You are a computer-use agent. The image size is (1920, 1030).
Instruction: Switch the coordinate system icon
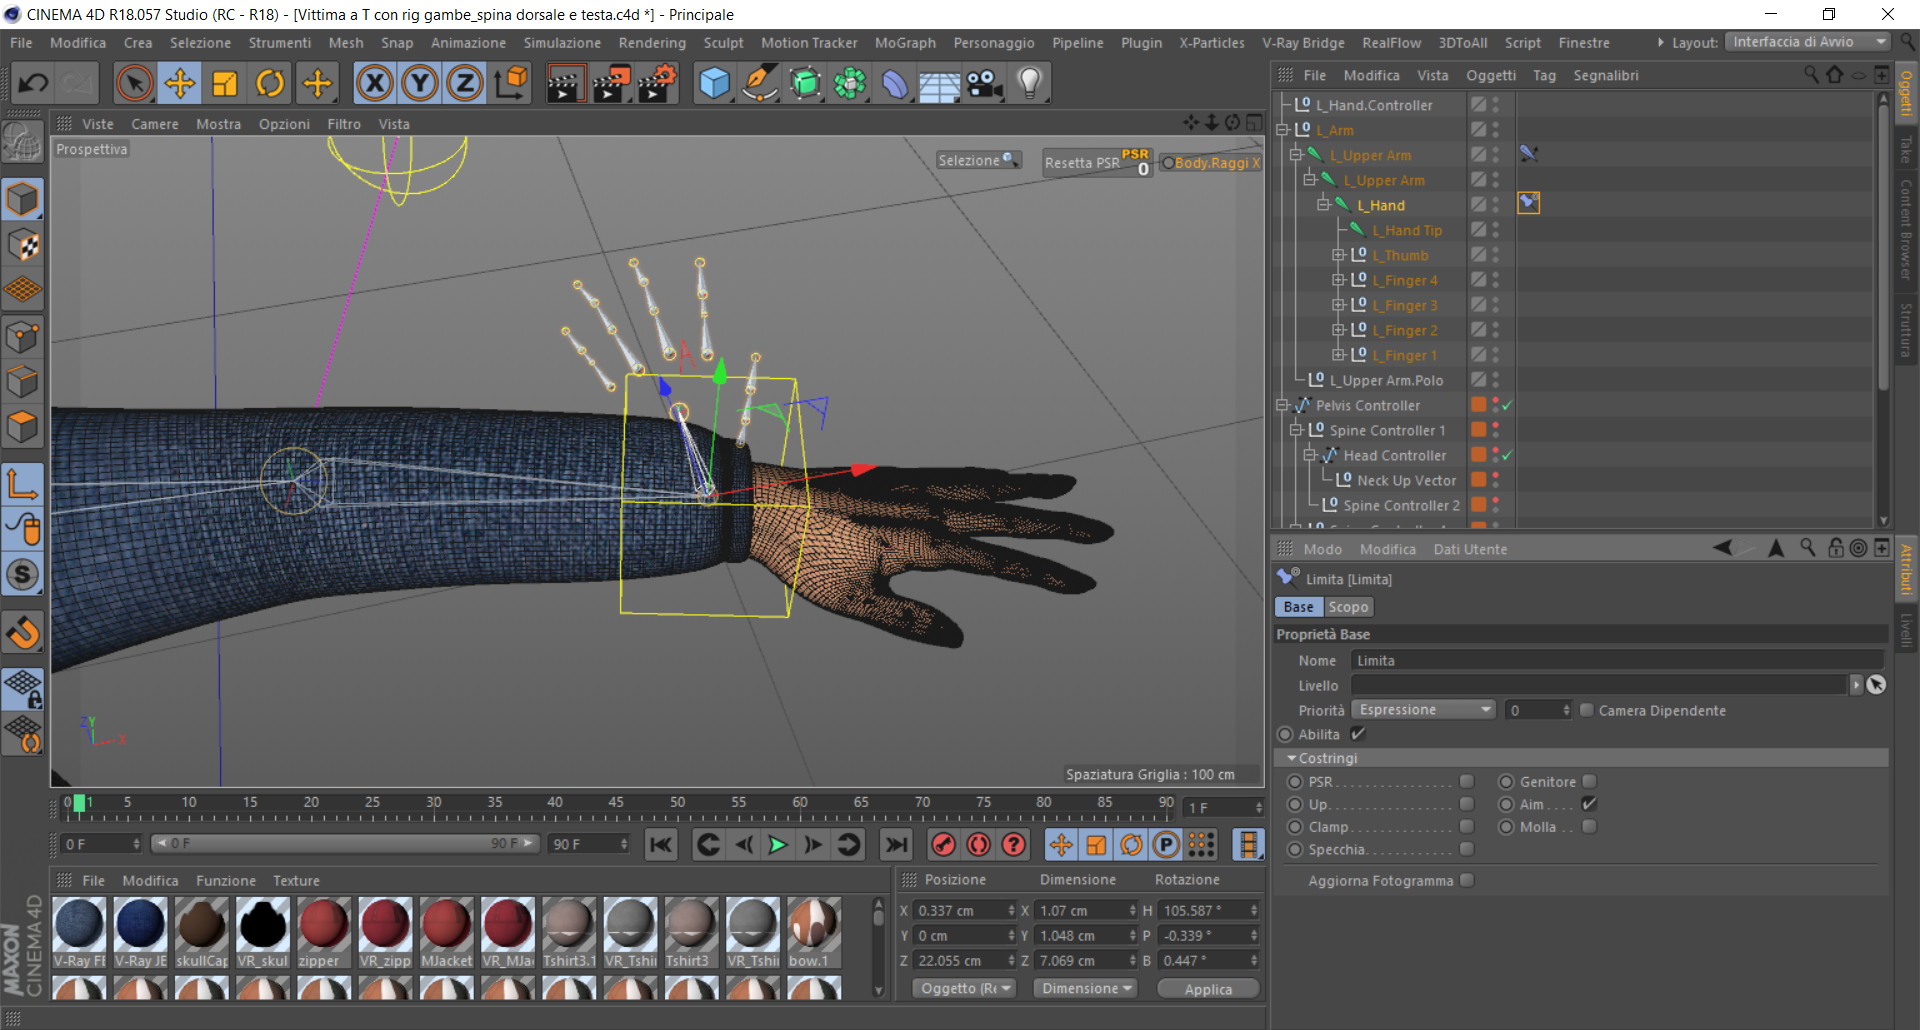pyautogui.click(x=511, y=83)
